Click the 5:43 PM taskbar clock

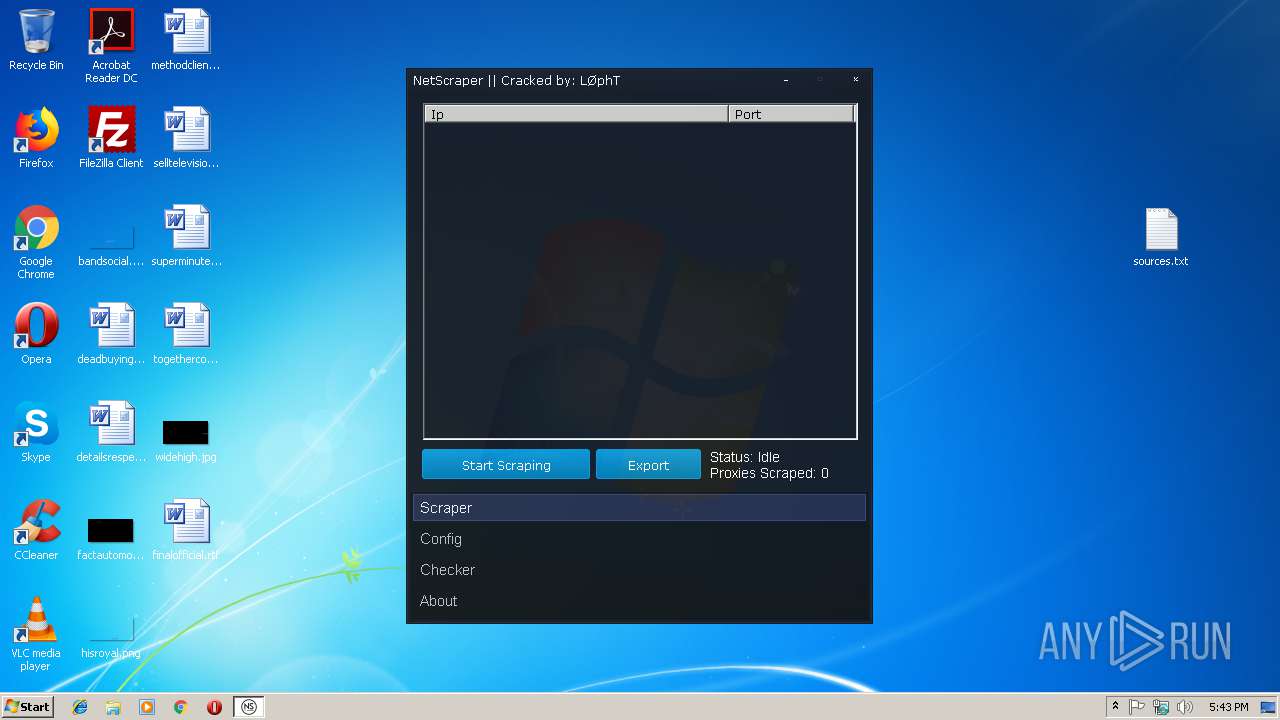coord(1228,707)
